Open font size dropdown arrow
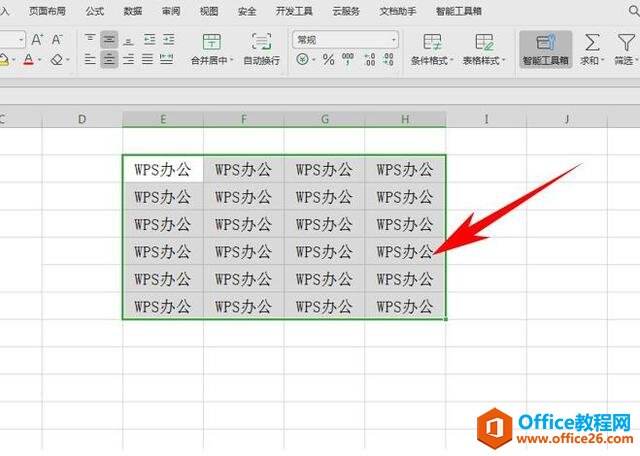Viewport: 640px width, 456px height. (21, 40)
